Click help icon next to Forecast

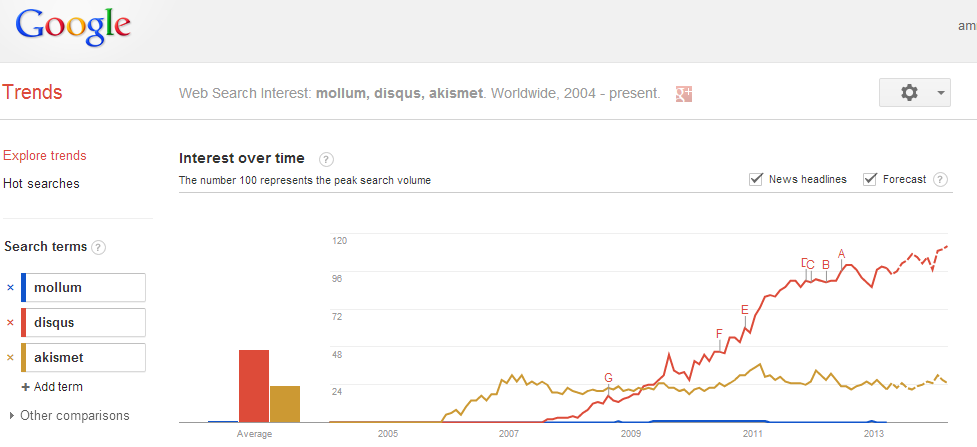point(940,180)
